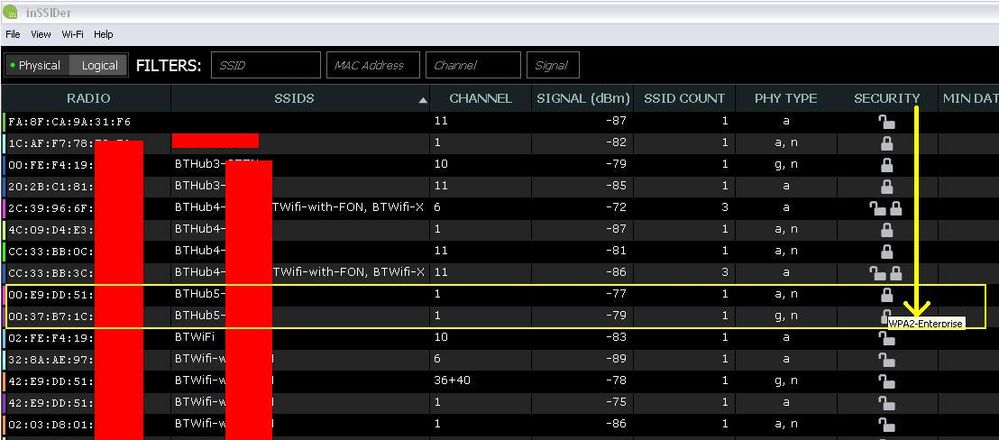Click lock icon in 00:FE:F4:19 row

pos(886,165)
